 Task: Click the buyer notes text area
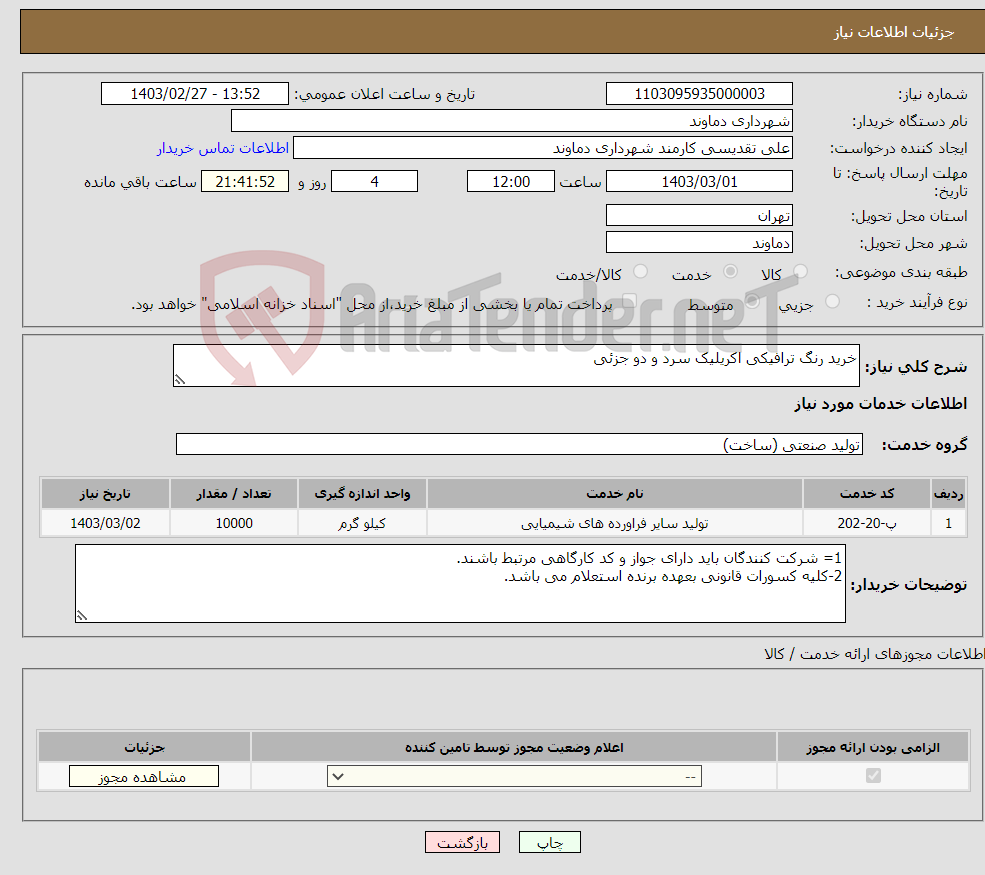460,584
